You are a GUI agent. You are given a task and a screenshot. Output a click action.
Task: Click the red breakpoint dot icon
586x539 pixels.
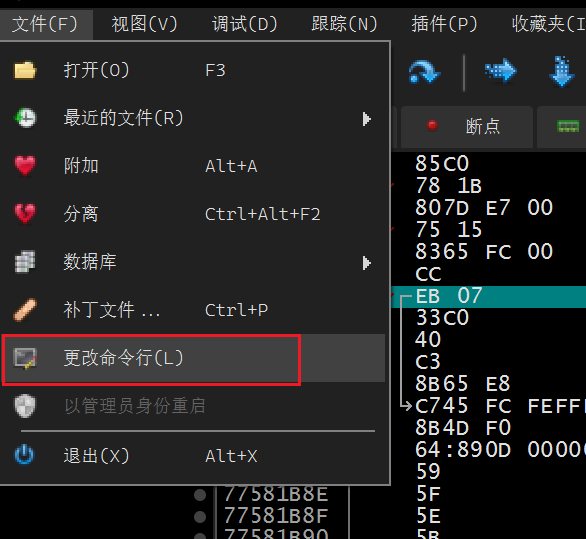[432, 126]
